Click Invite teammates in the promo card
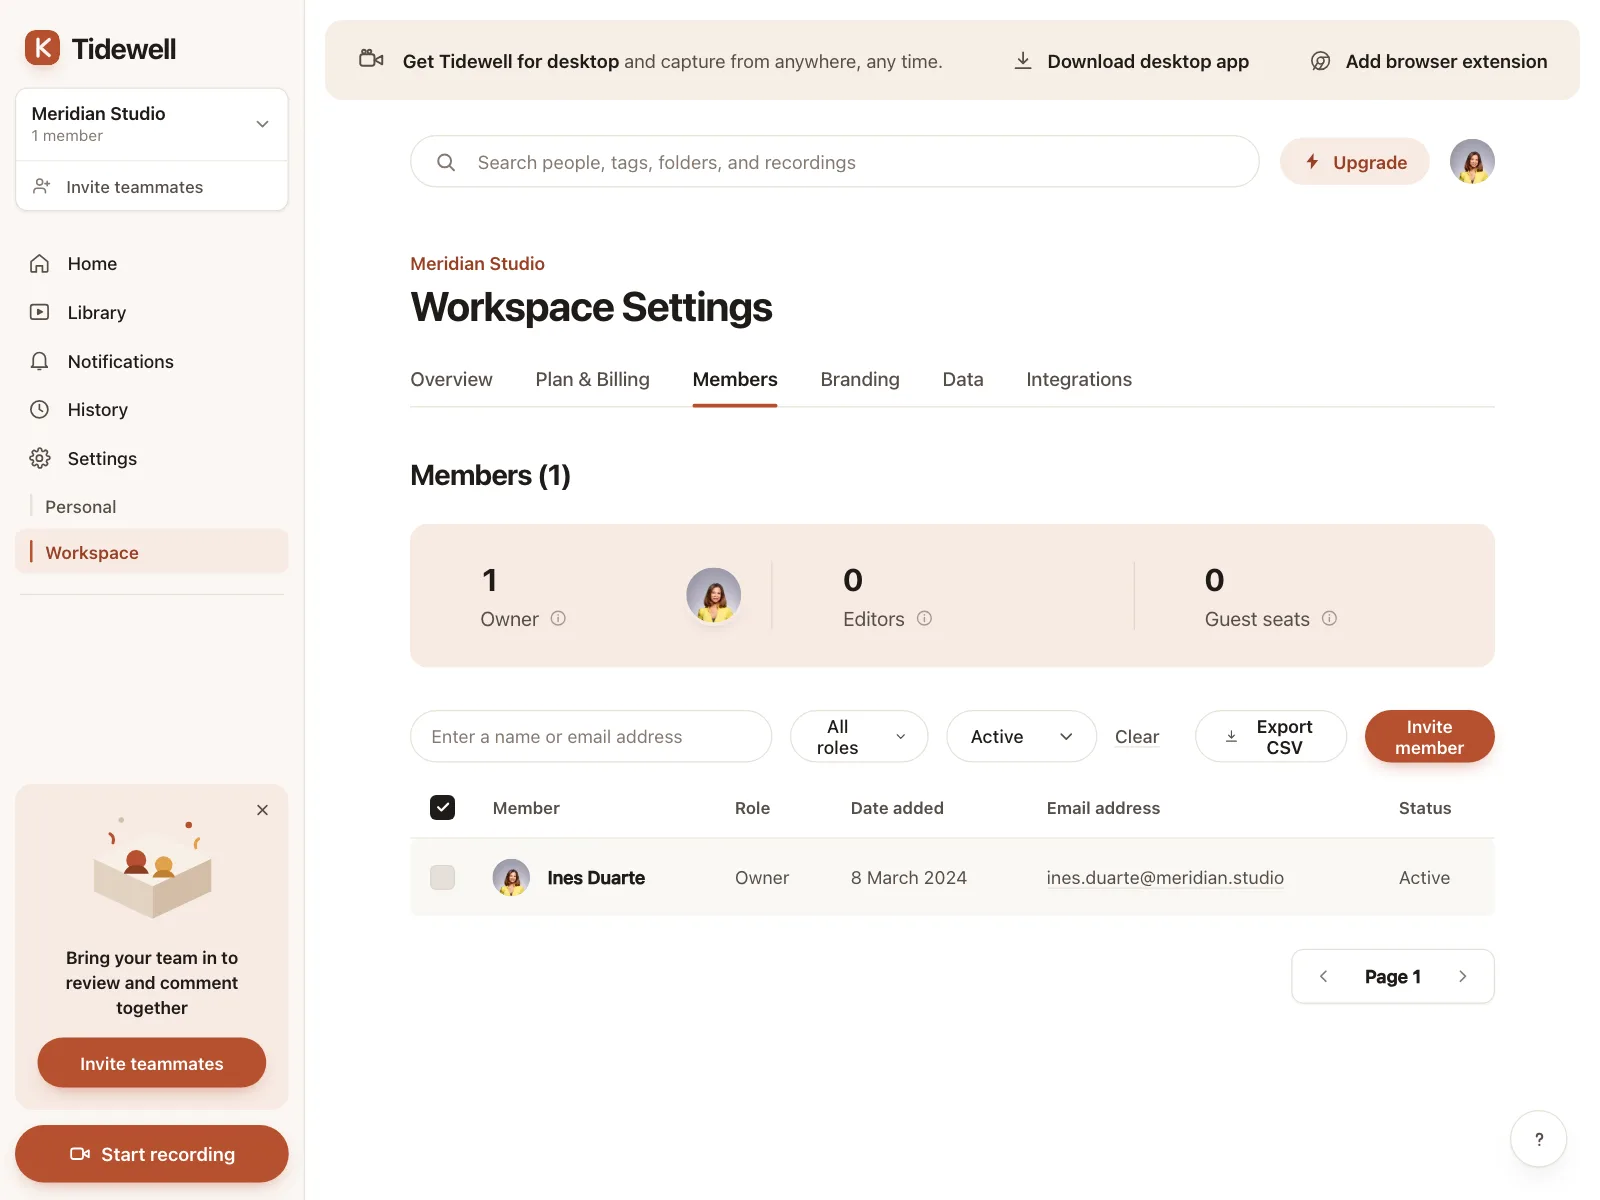This screenshot has width=1600, height=1200. tap(152, 1062)
